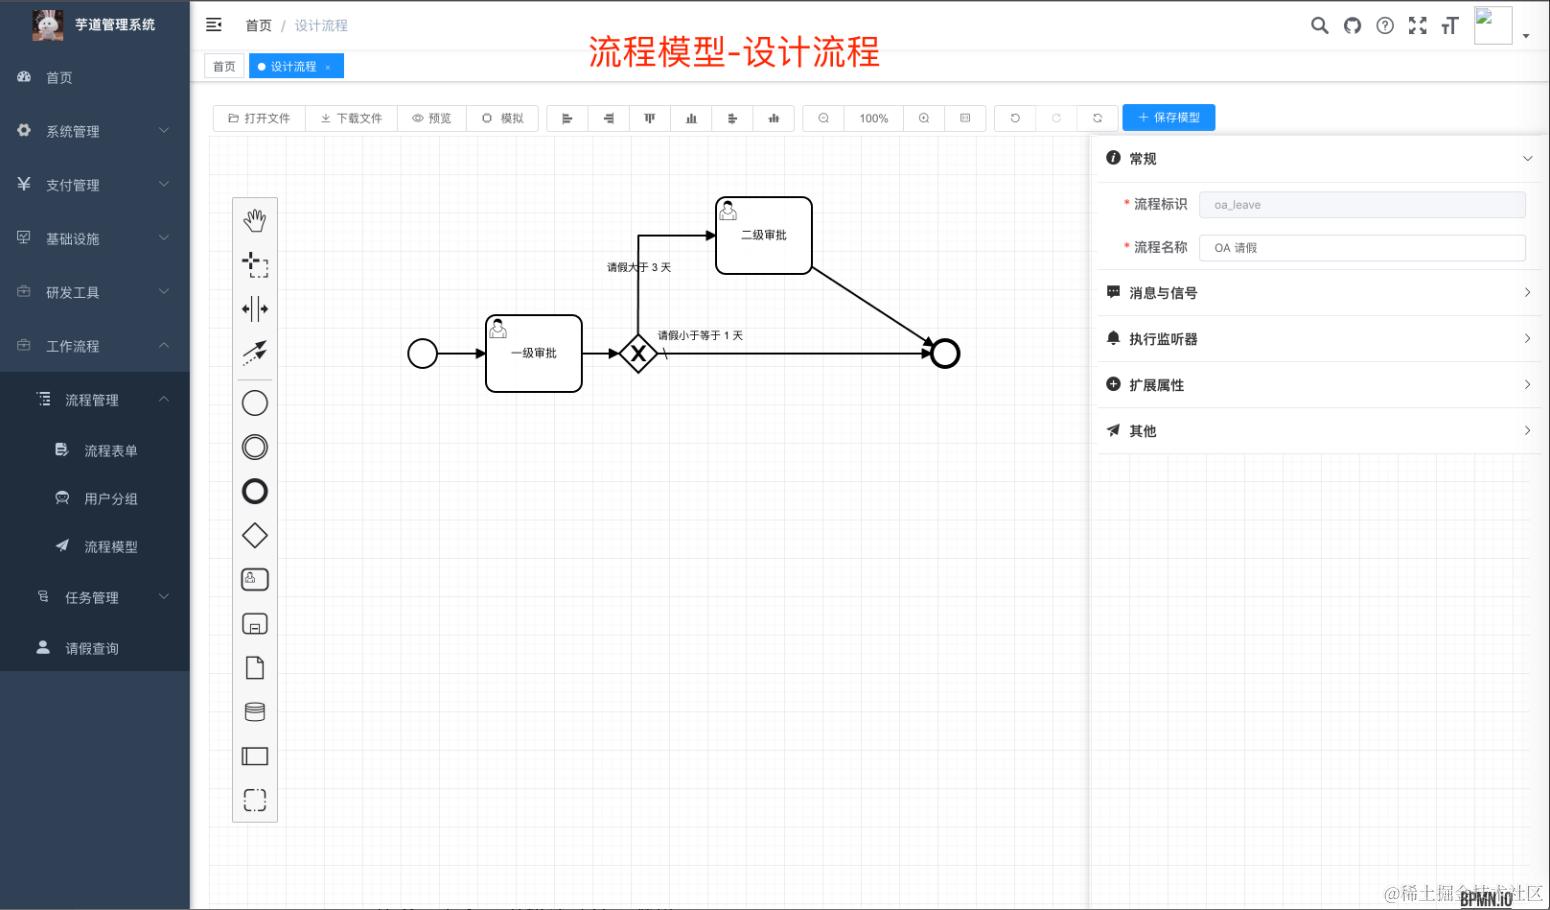Create an intermediate event from palette

coord(255,447)
